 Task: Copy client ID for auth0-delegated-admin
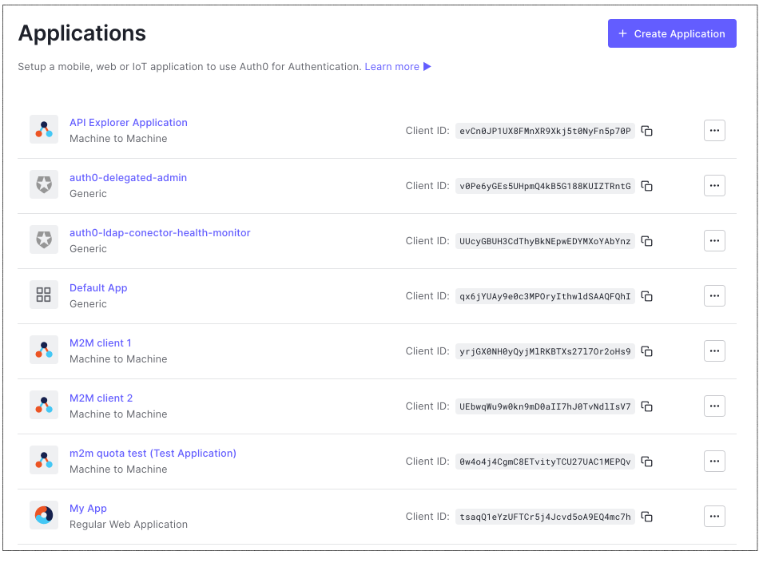point(647,186)
